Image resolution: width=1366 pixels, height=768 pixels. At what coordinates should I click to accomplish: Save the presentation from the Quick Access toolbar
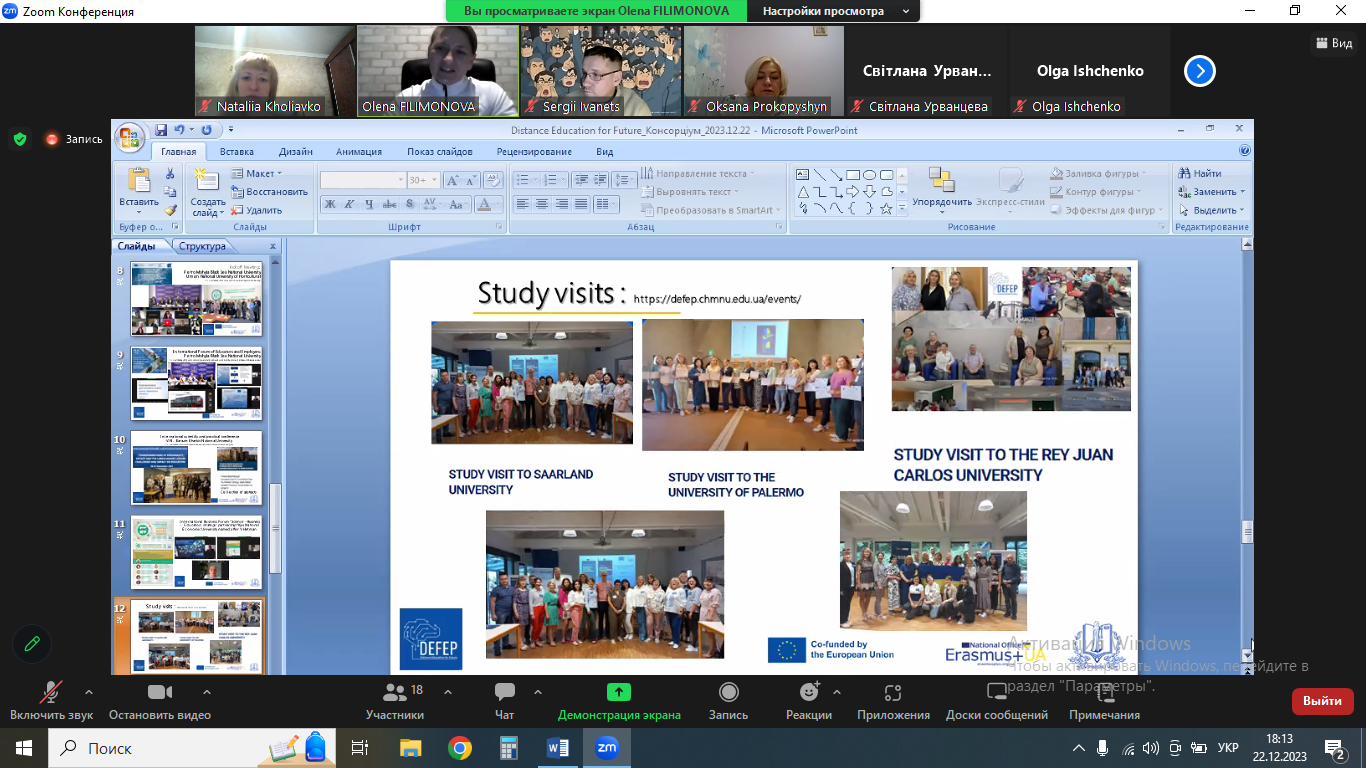pos(161,129)
